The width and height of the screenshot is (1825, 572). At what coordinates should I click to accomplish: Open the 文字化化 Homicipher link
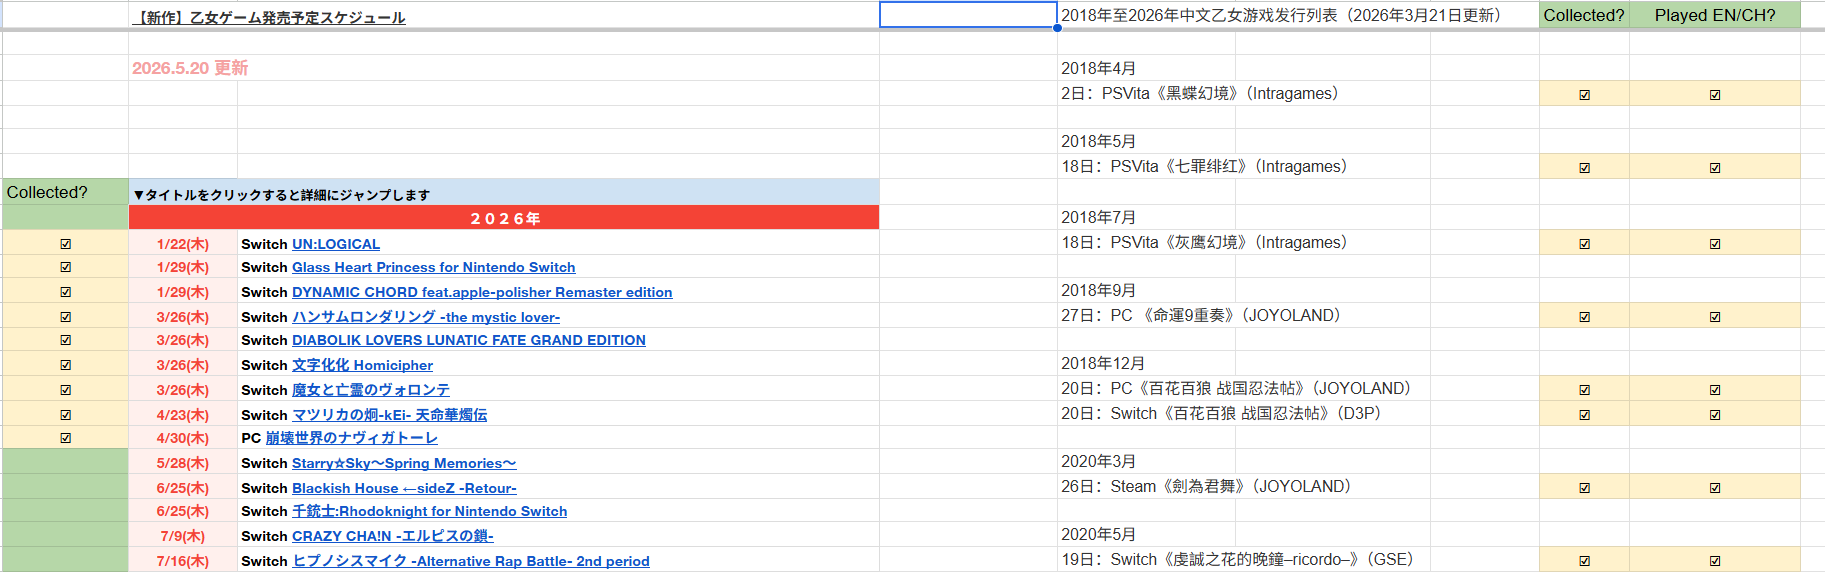(362, 365)
